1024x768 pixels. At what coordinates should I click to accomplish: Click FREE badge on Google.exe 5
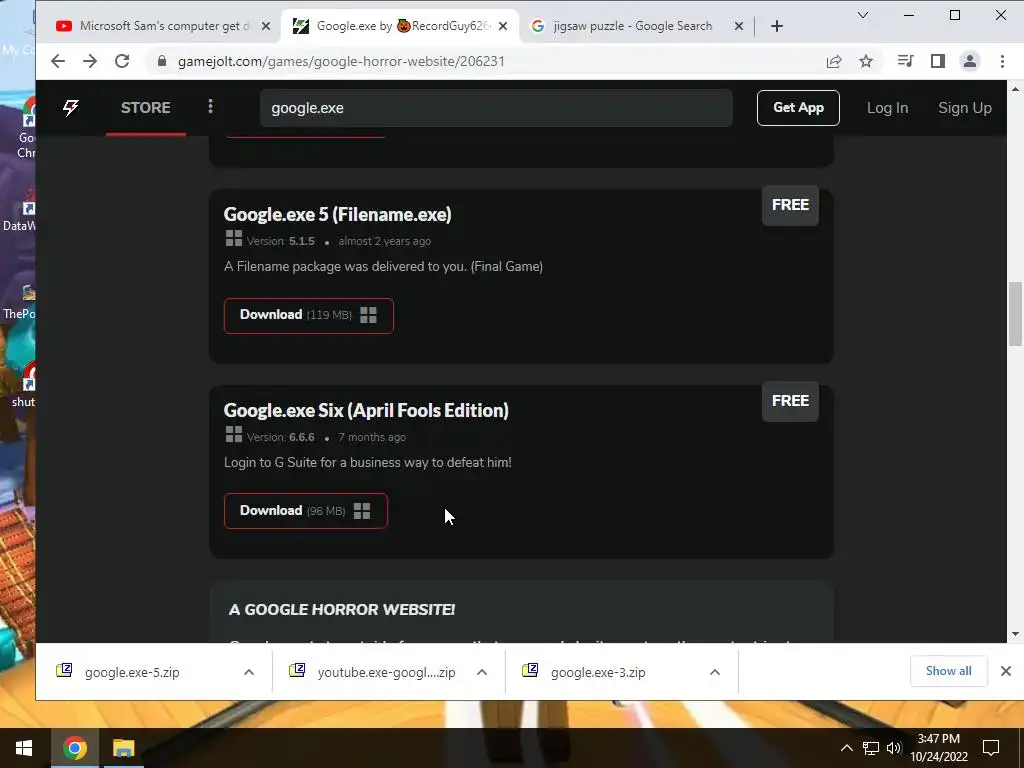(790, 205)
